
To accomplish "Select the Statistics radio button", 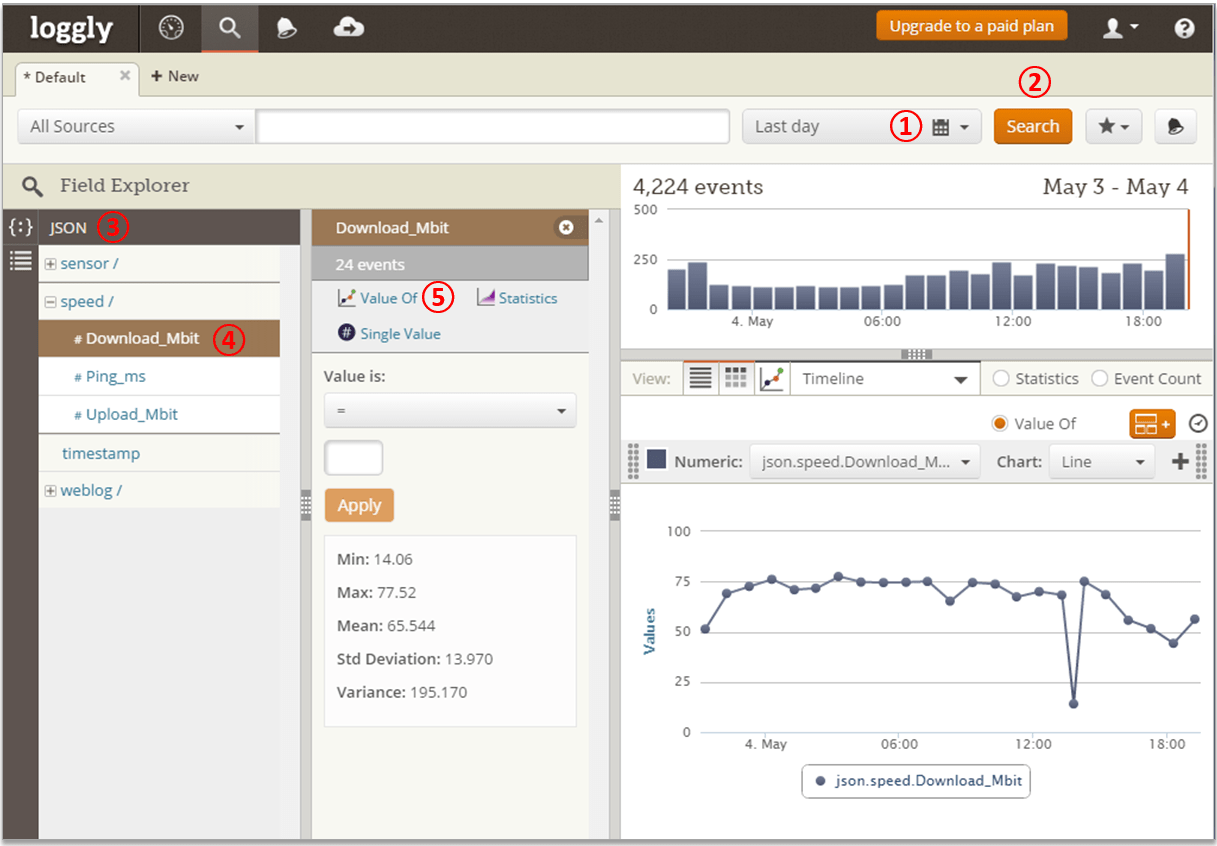I will click(1000, 379).
